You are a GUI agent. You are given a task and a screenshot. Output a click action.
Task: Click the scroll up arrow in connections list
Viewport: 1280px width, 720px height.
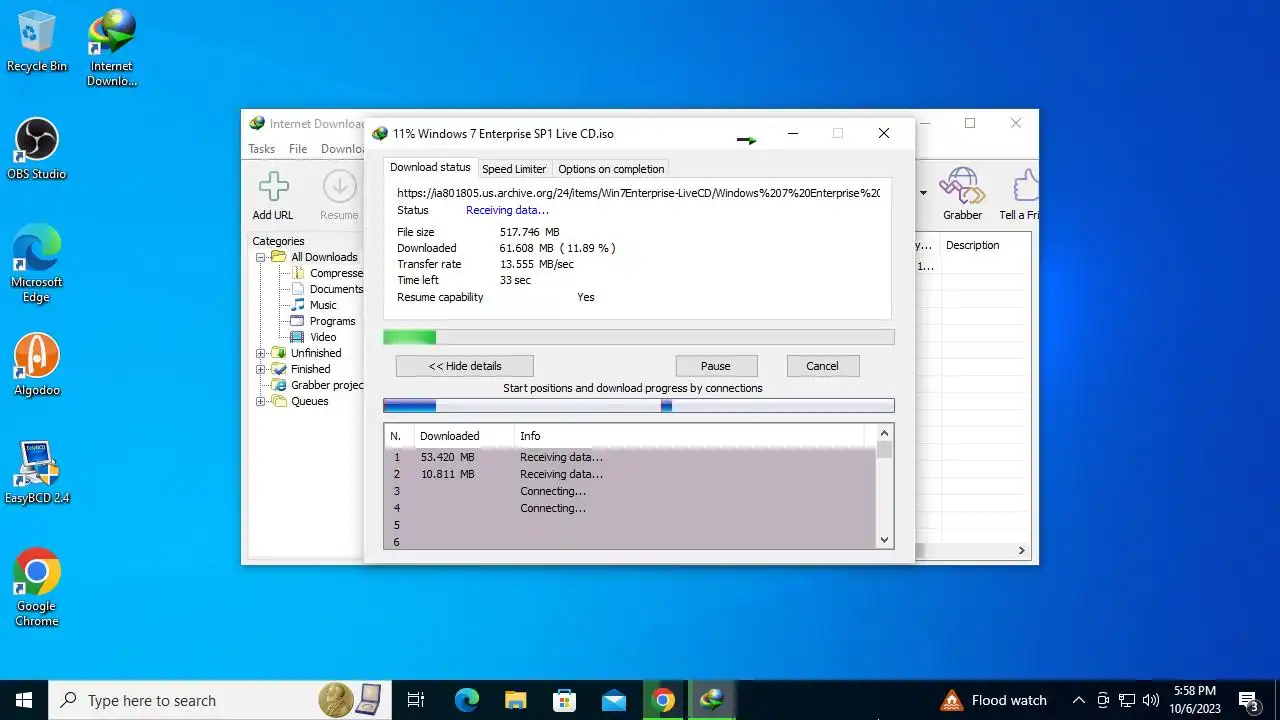pos(884,433)
